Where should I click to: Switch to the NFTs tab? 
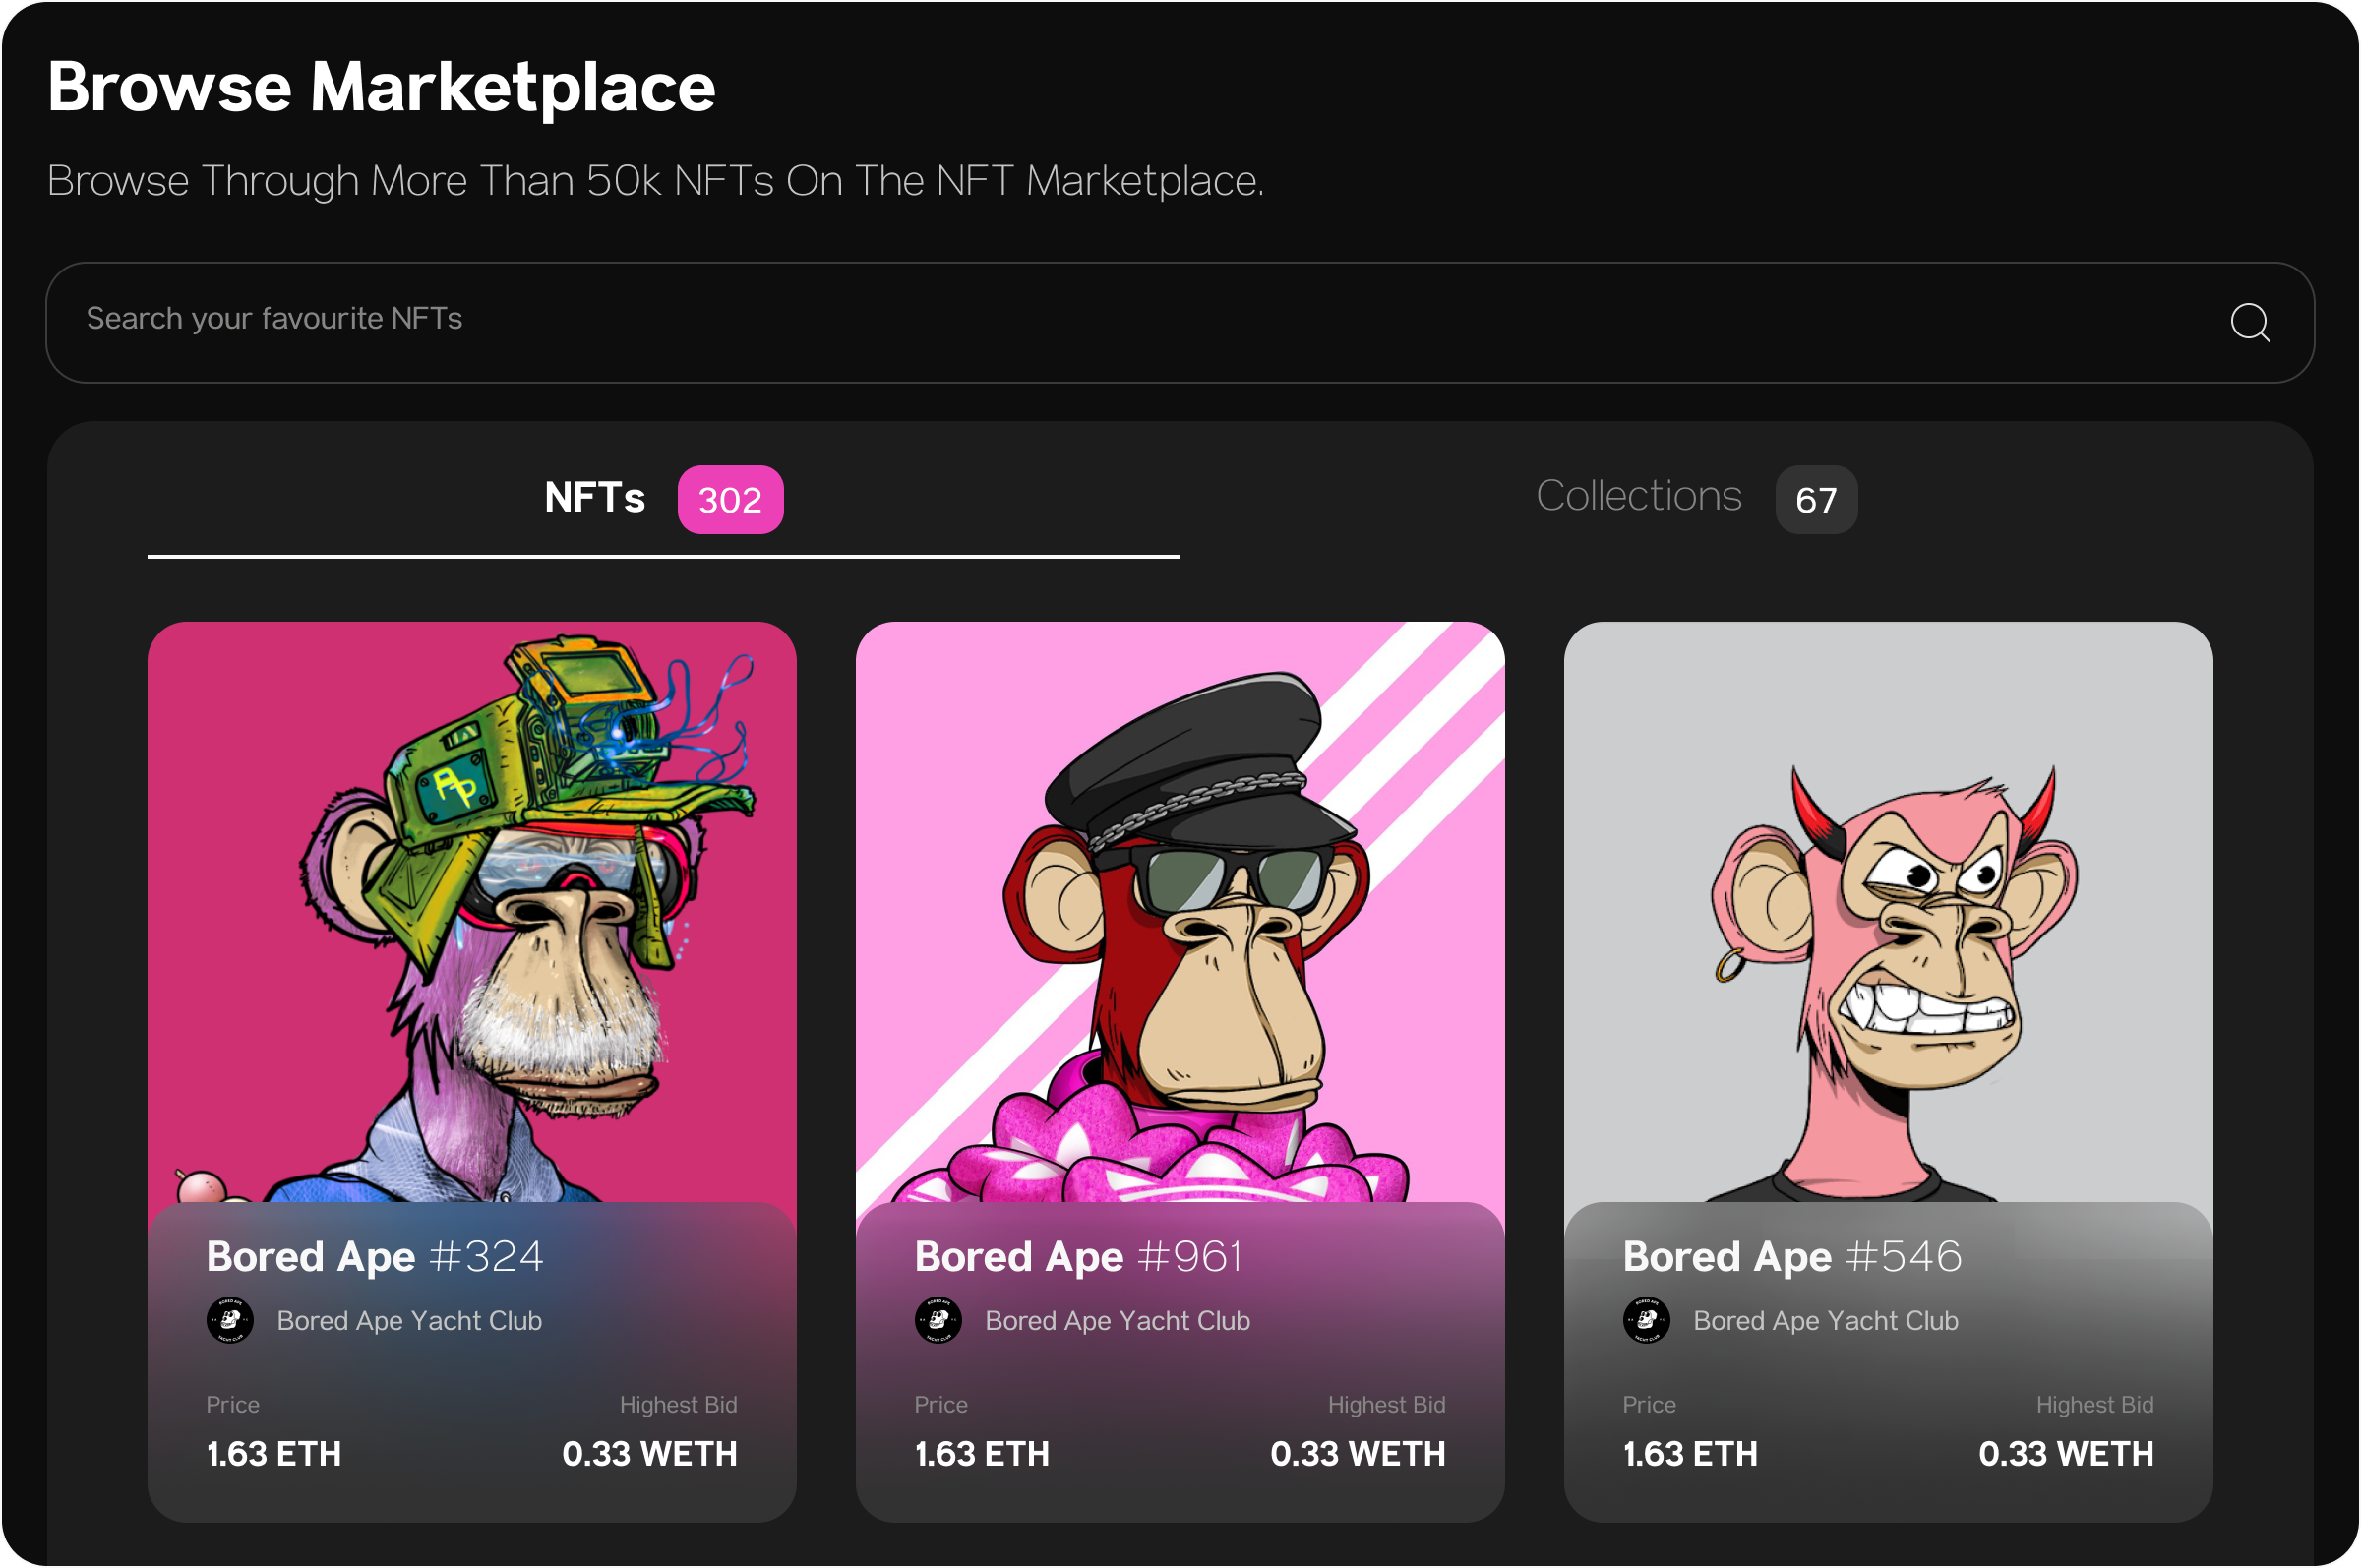[595, 498]
